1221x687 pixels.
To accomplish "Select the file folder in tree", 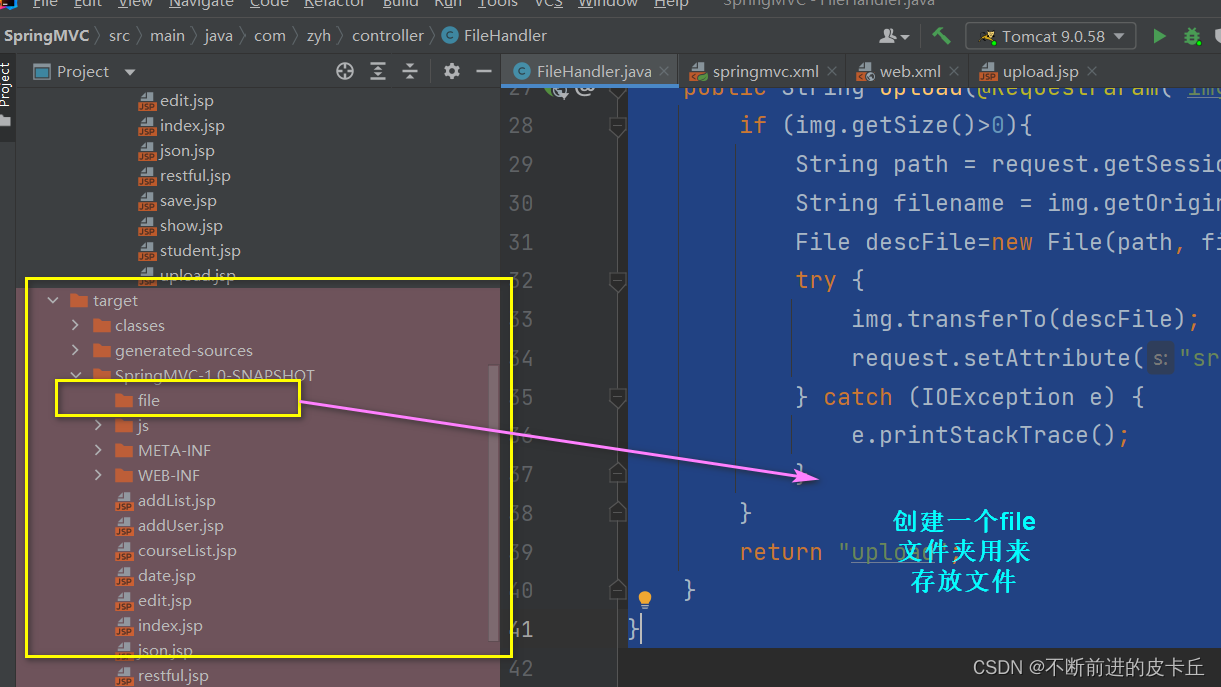I will 149,400.
